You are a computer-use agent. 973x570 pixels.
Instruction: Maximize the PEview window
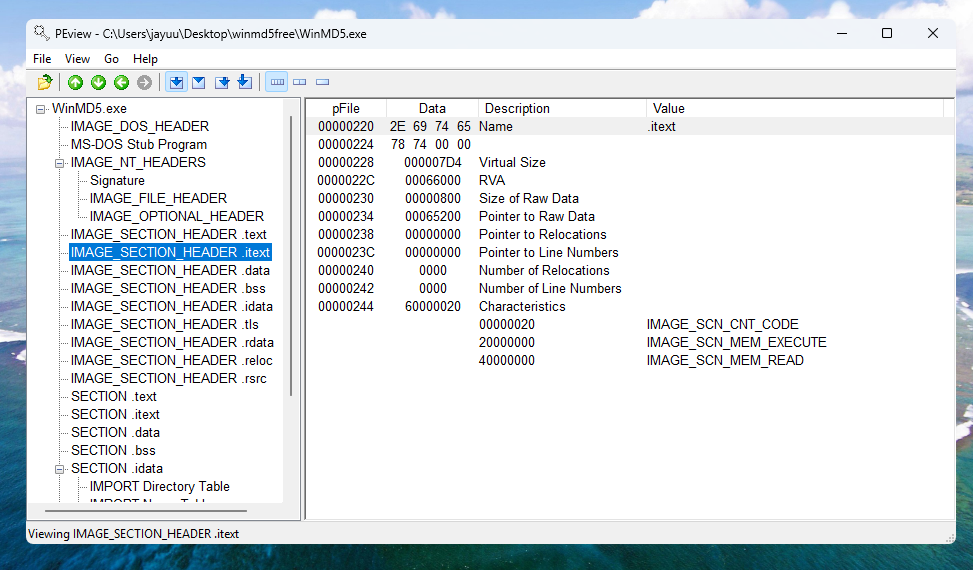887,33
